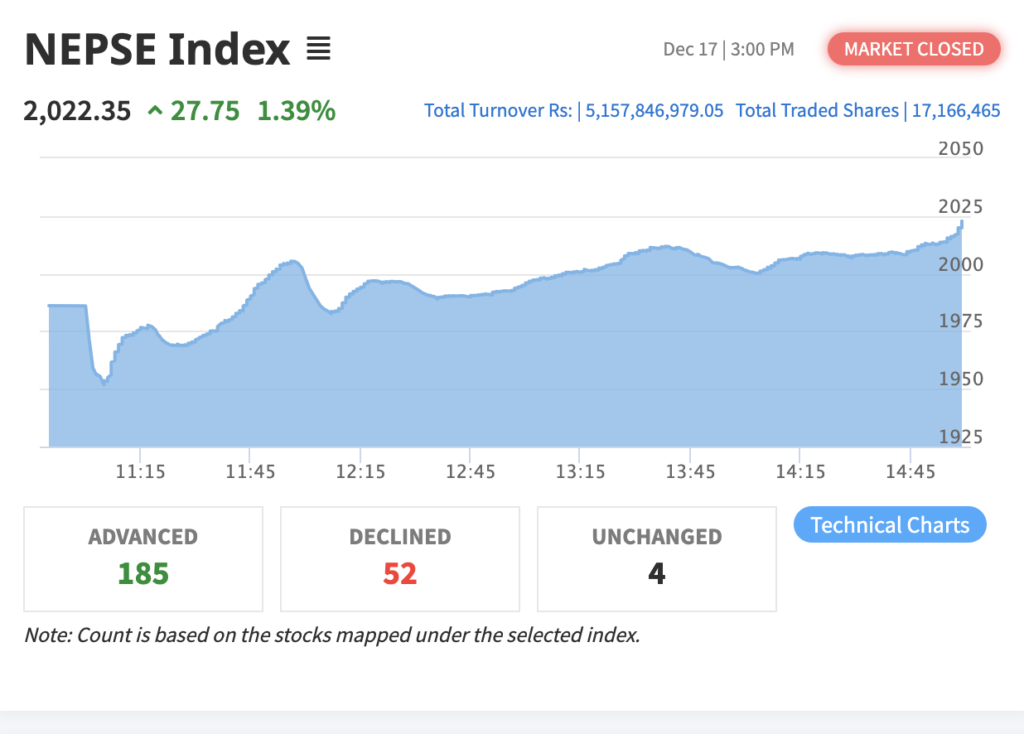Open the hamburger menu beside NEPSE Index

(x=318, y=48)
